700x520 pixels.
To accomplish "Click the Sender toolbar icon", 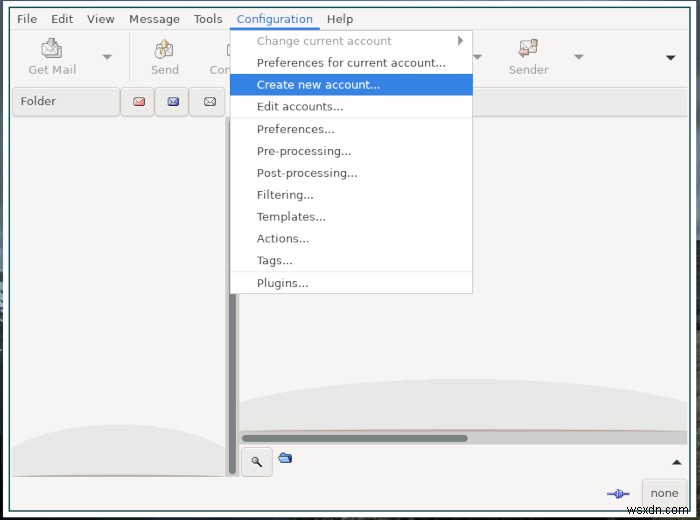I will coord(528,48).
